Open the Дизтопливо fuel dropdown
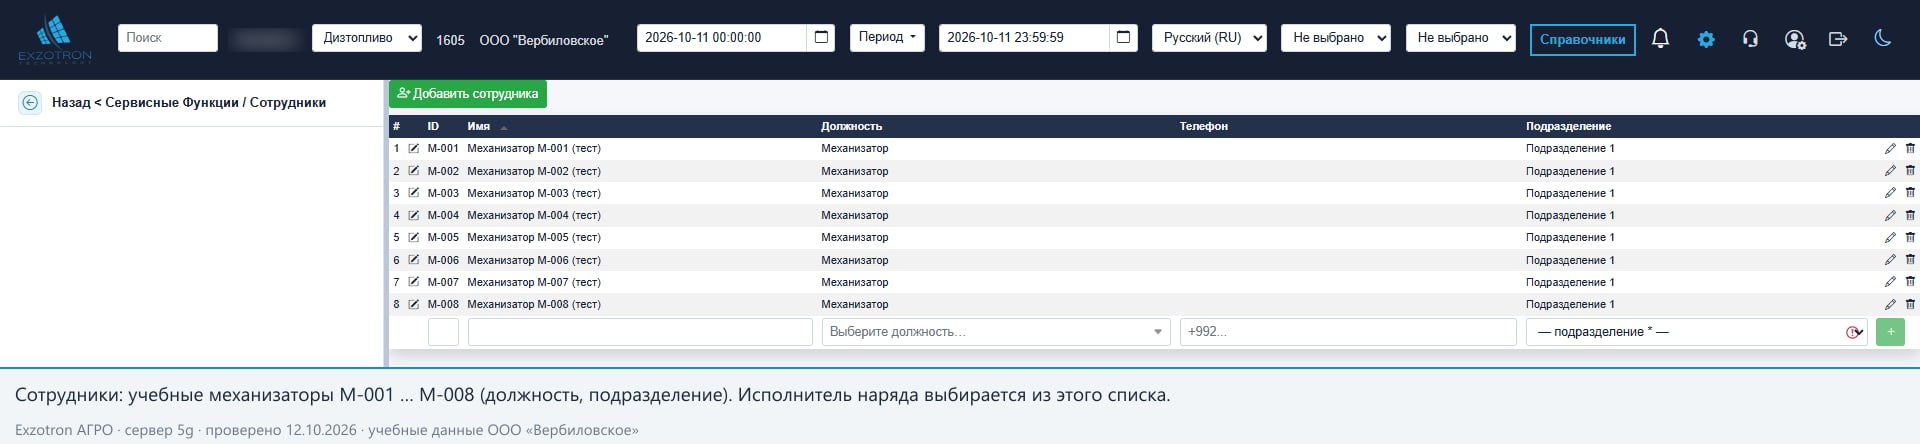 pyautogui.click(x=367, y=38)
